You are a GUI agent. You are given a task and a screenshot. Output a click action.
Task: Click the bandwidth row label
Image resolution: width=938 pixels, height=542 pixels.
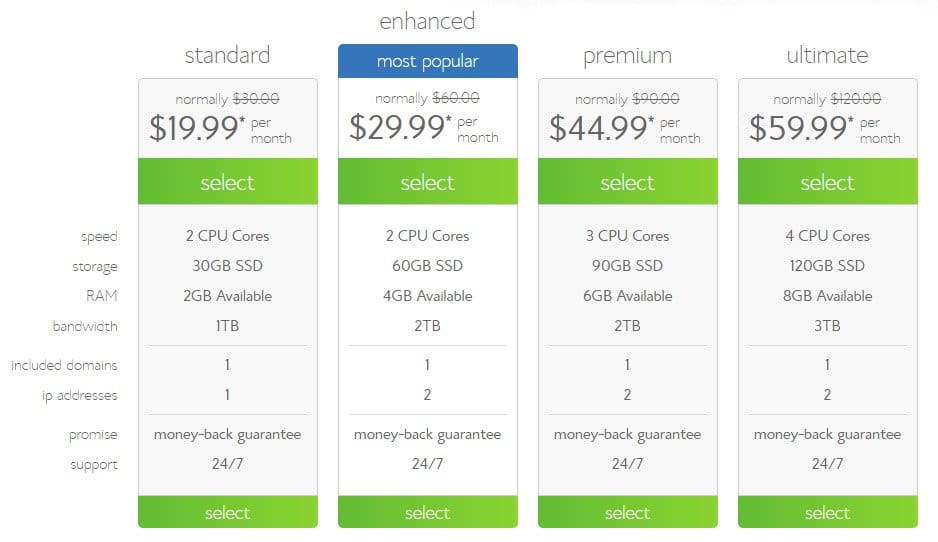tap(85, 326)
